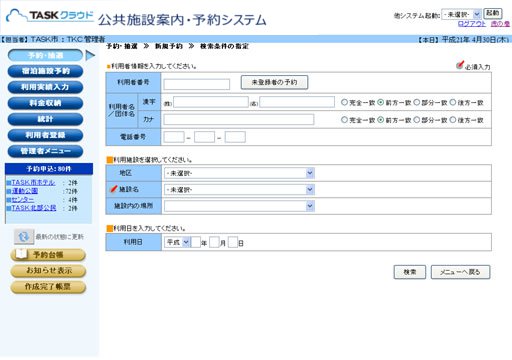Image resolution: width=512 pixels, height=360 pixels.
Task: Click the 作成完了帳票 button
Action: pos(48,287)
